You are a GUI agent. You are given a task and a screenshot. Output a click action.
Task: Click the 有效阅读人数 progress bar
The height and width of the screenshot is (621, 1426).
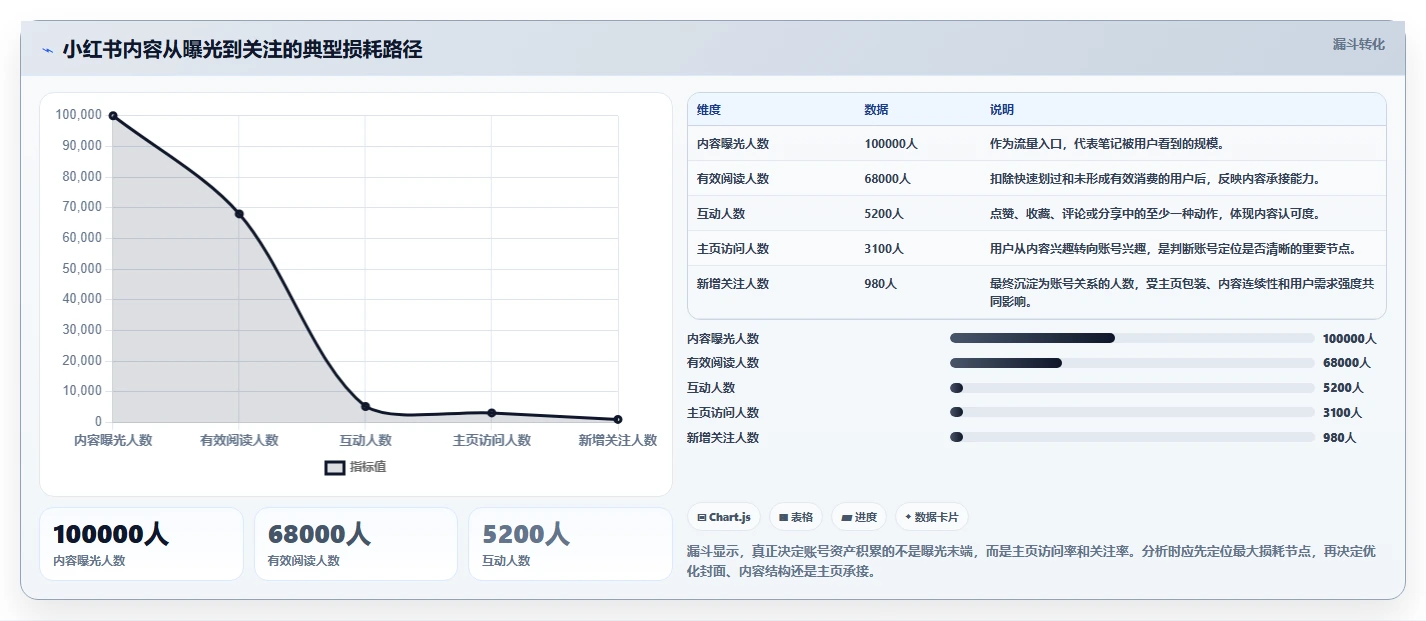1132,363
